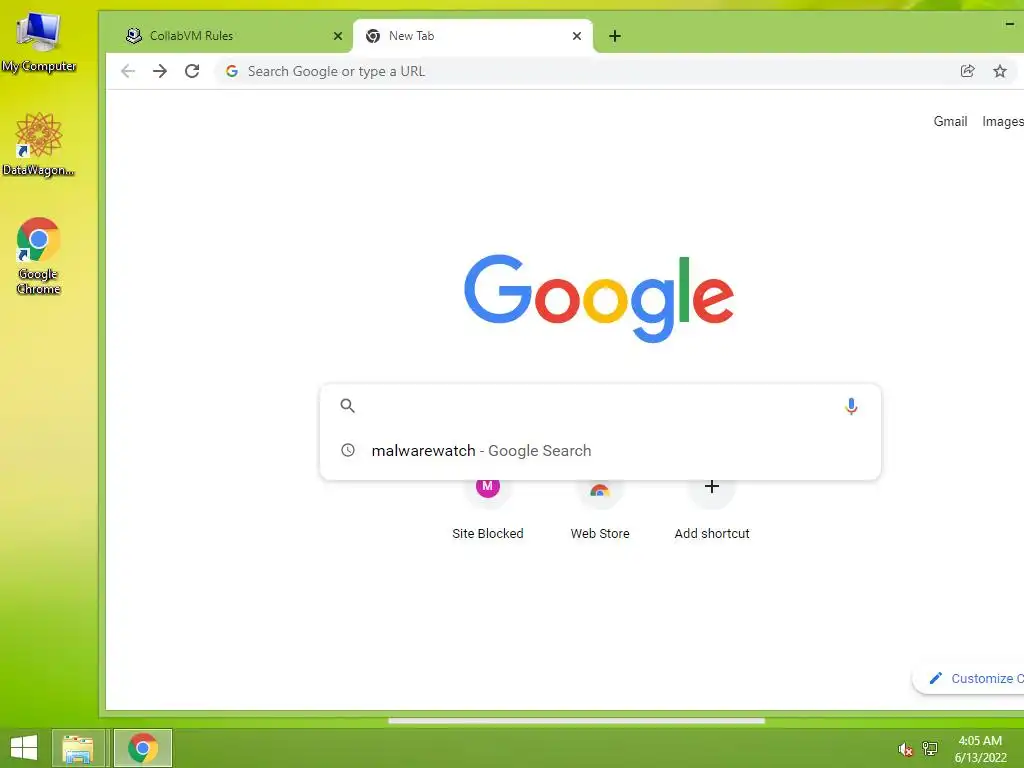
Task: Open File Explorer from the taskbar
Action: pyautogui.click(x=78, y=748)
